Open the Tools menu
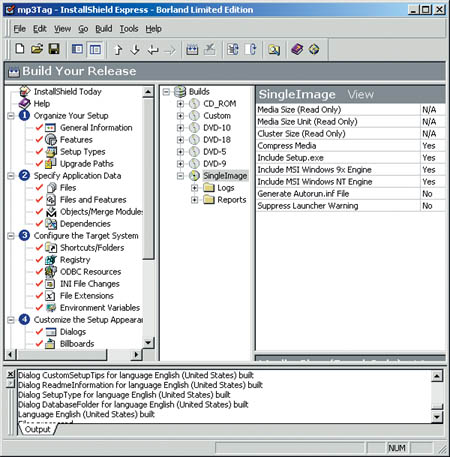The height and width of the screenshot is (457, 450). point(129,29)
